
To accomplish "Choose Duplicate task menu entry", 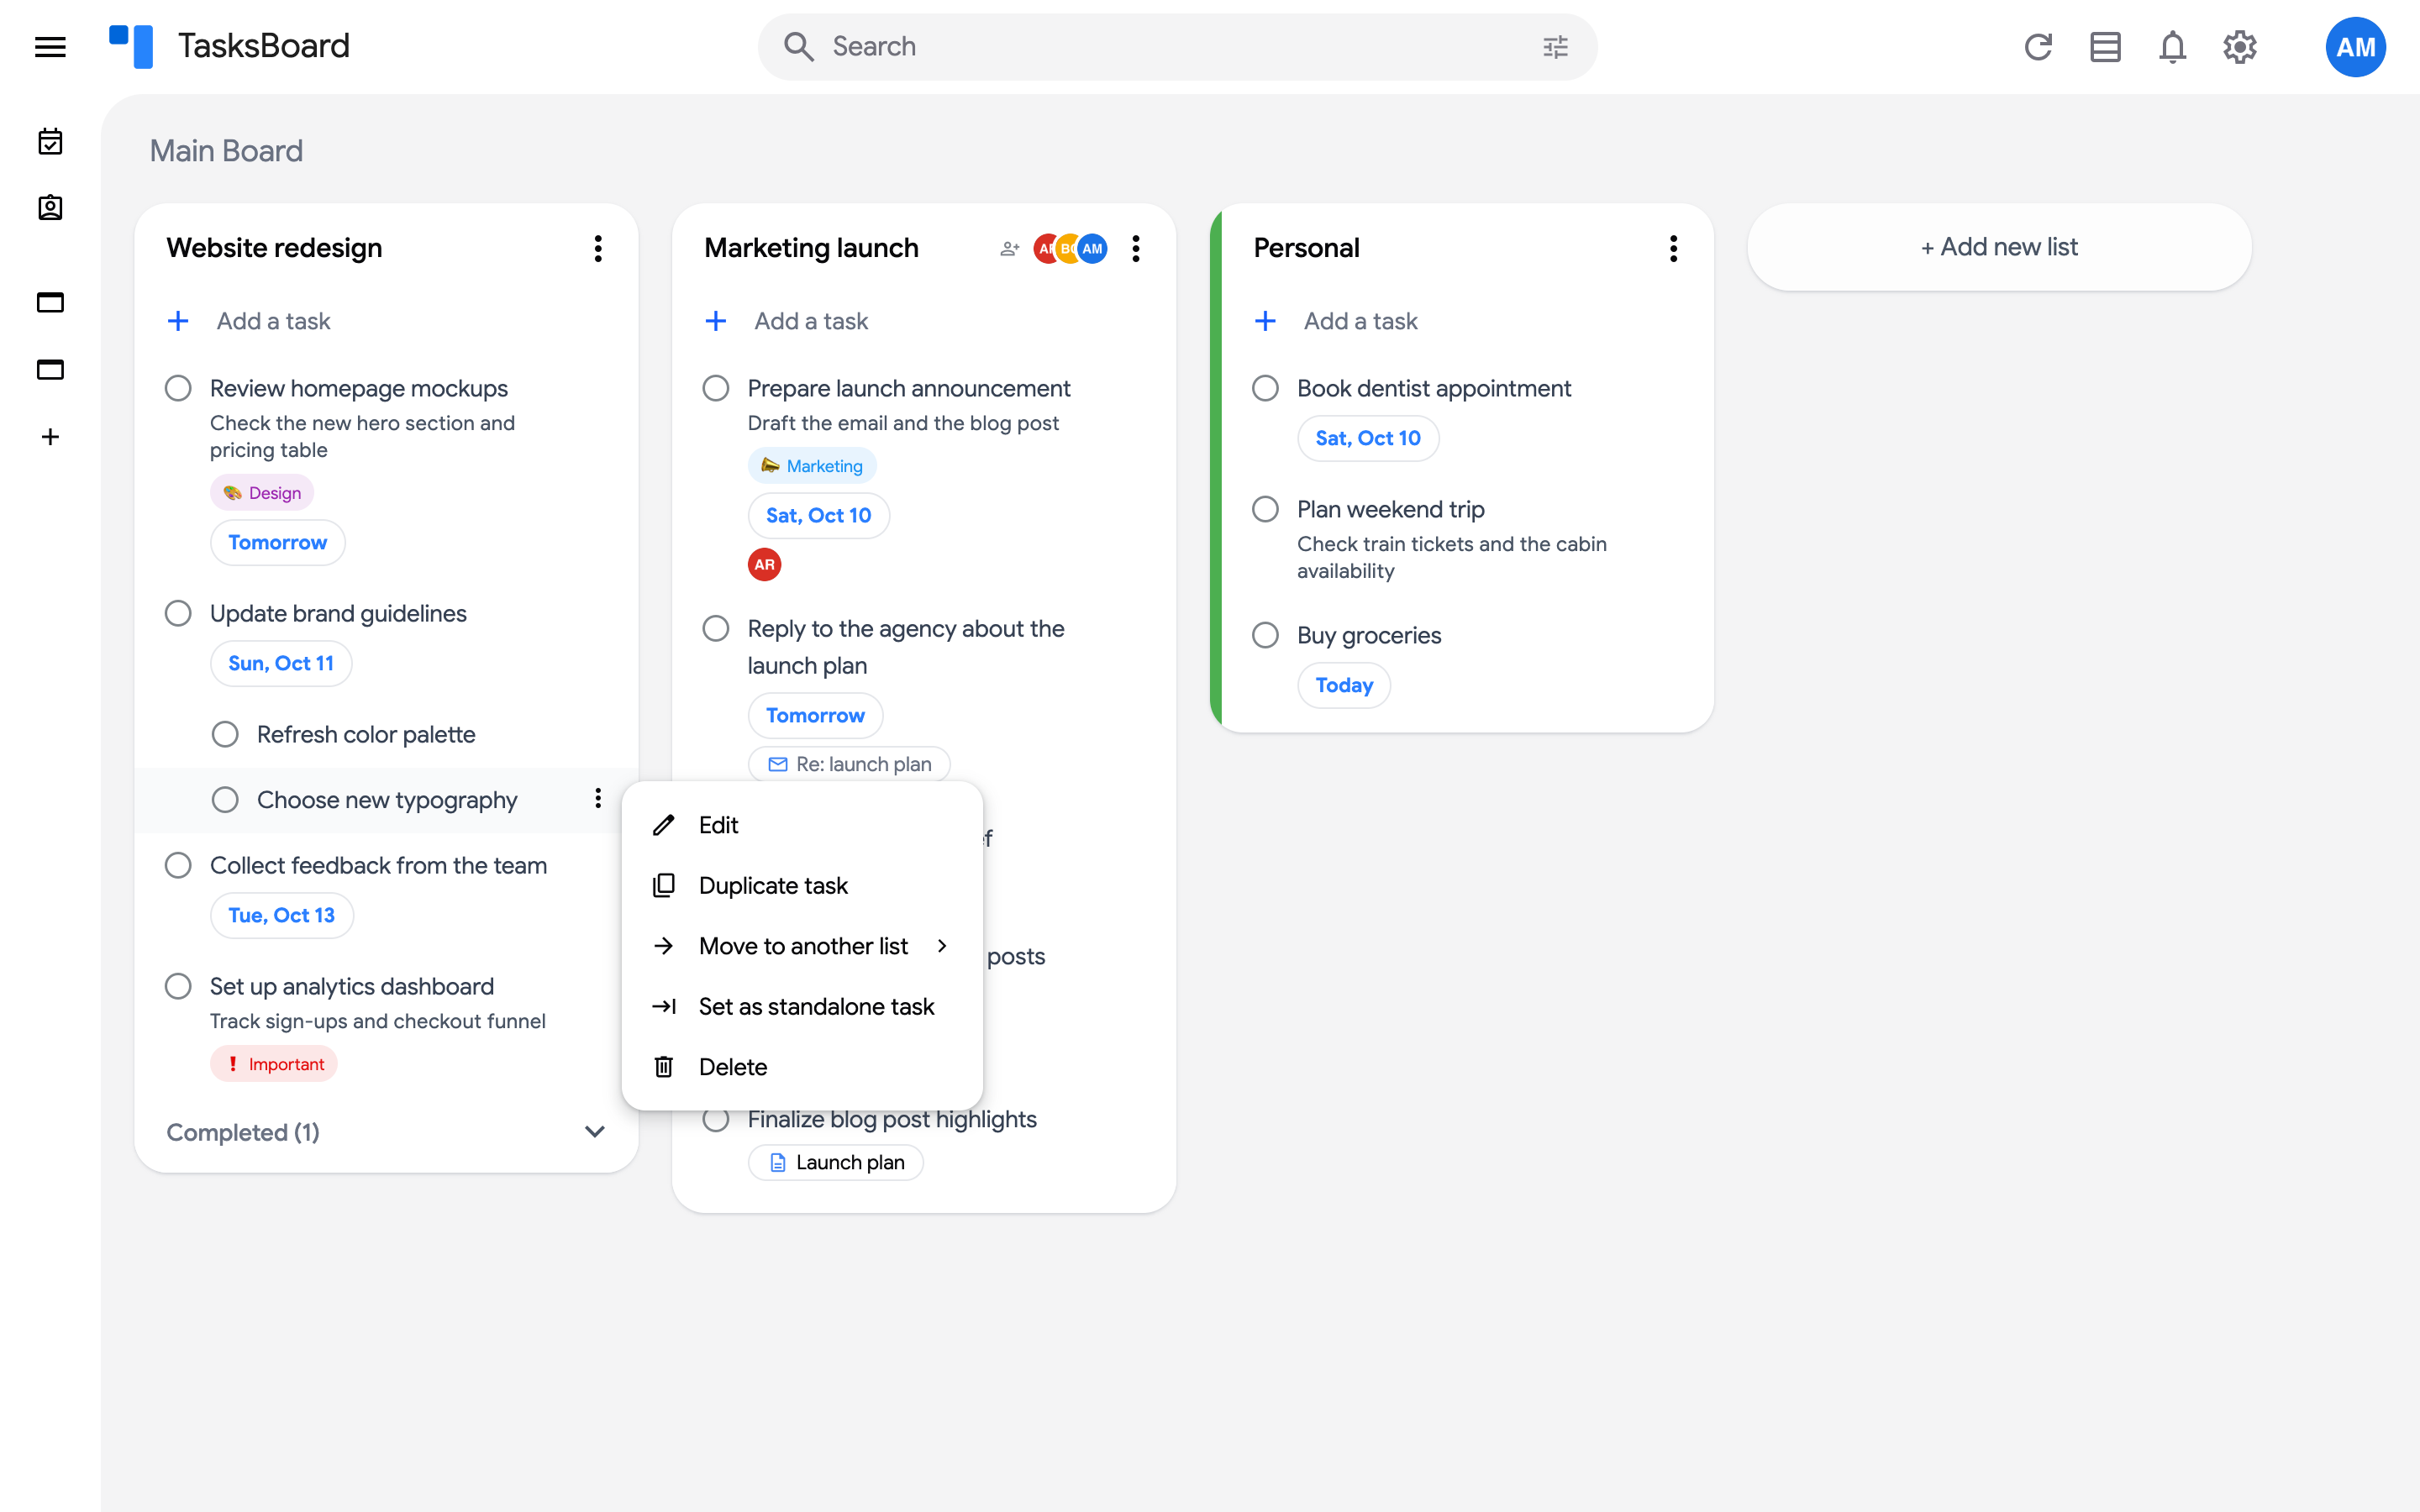I will (802, 886).
